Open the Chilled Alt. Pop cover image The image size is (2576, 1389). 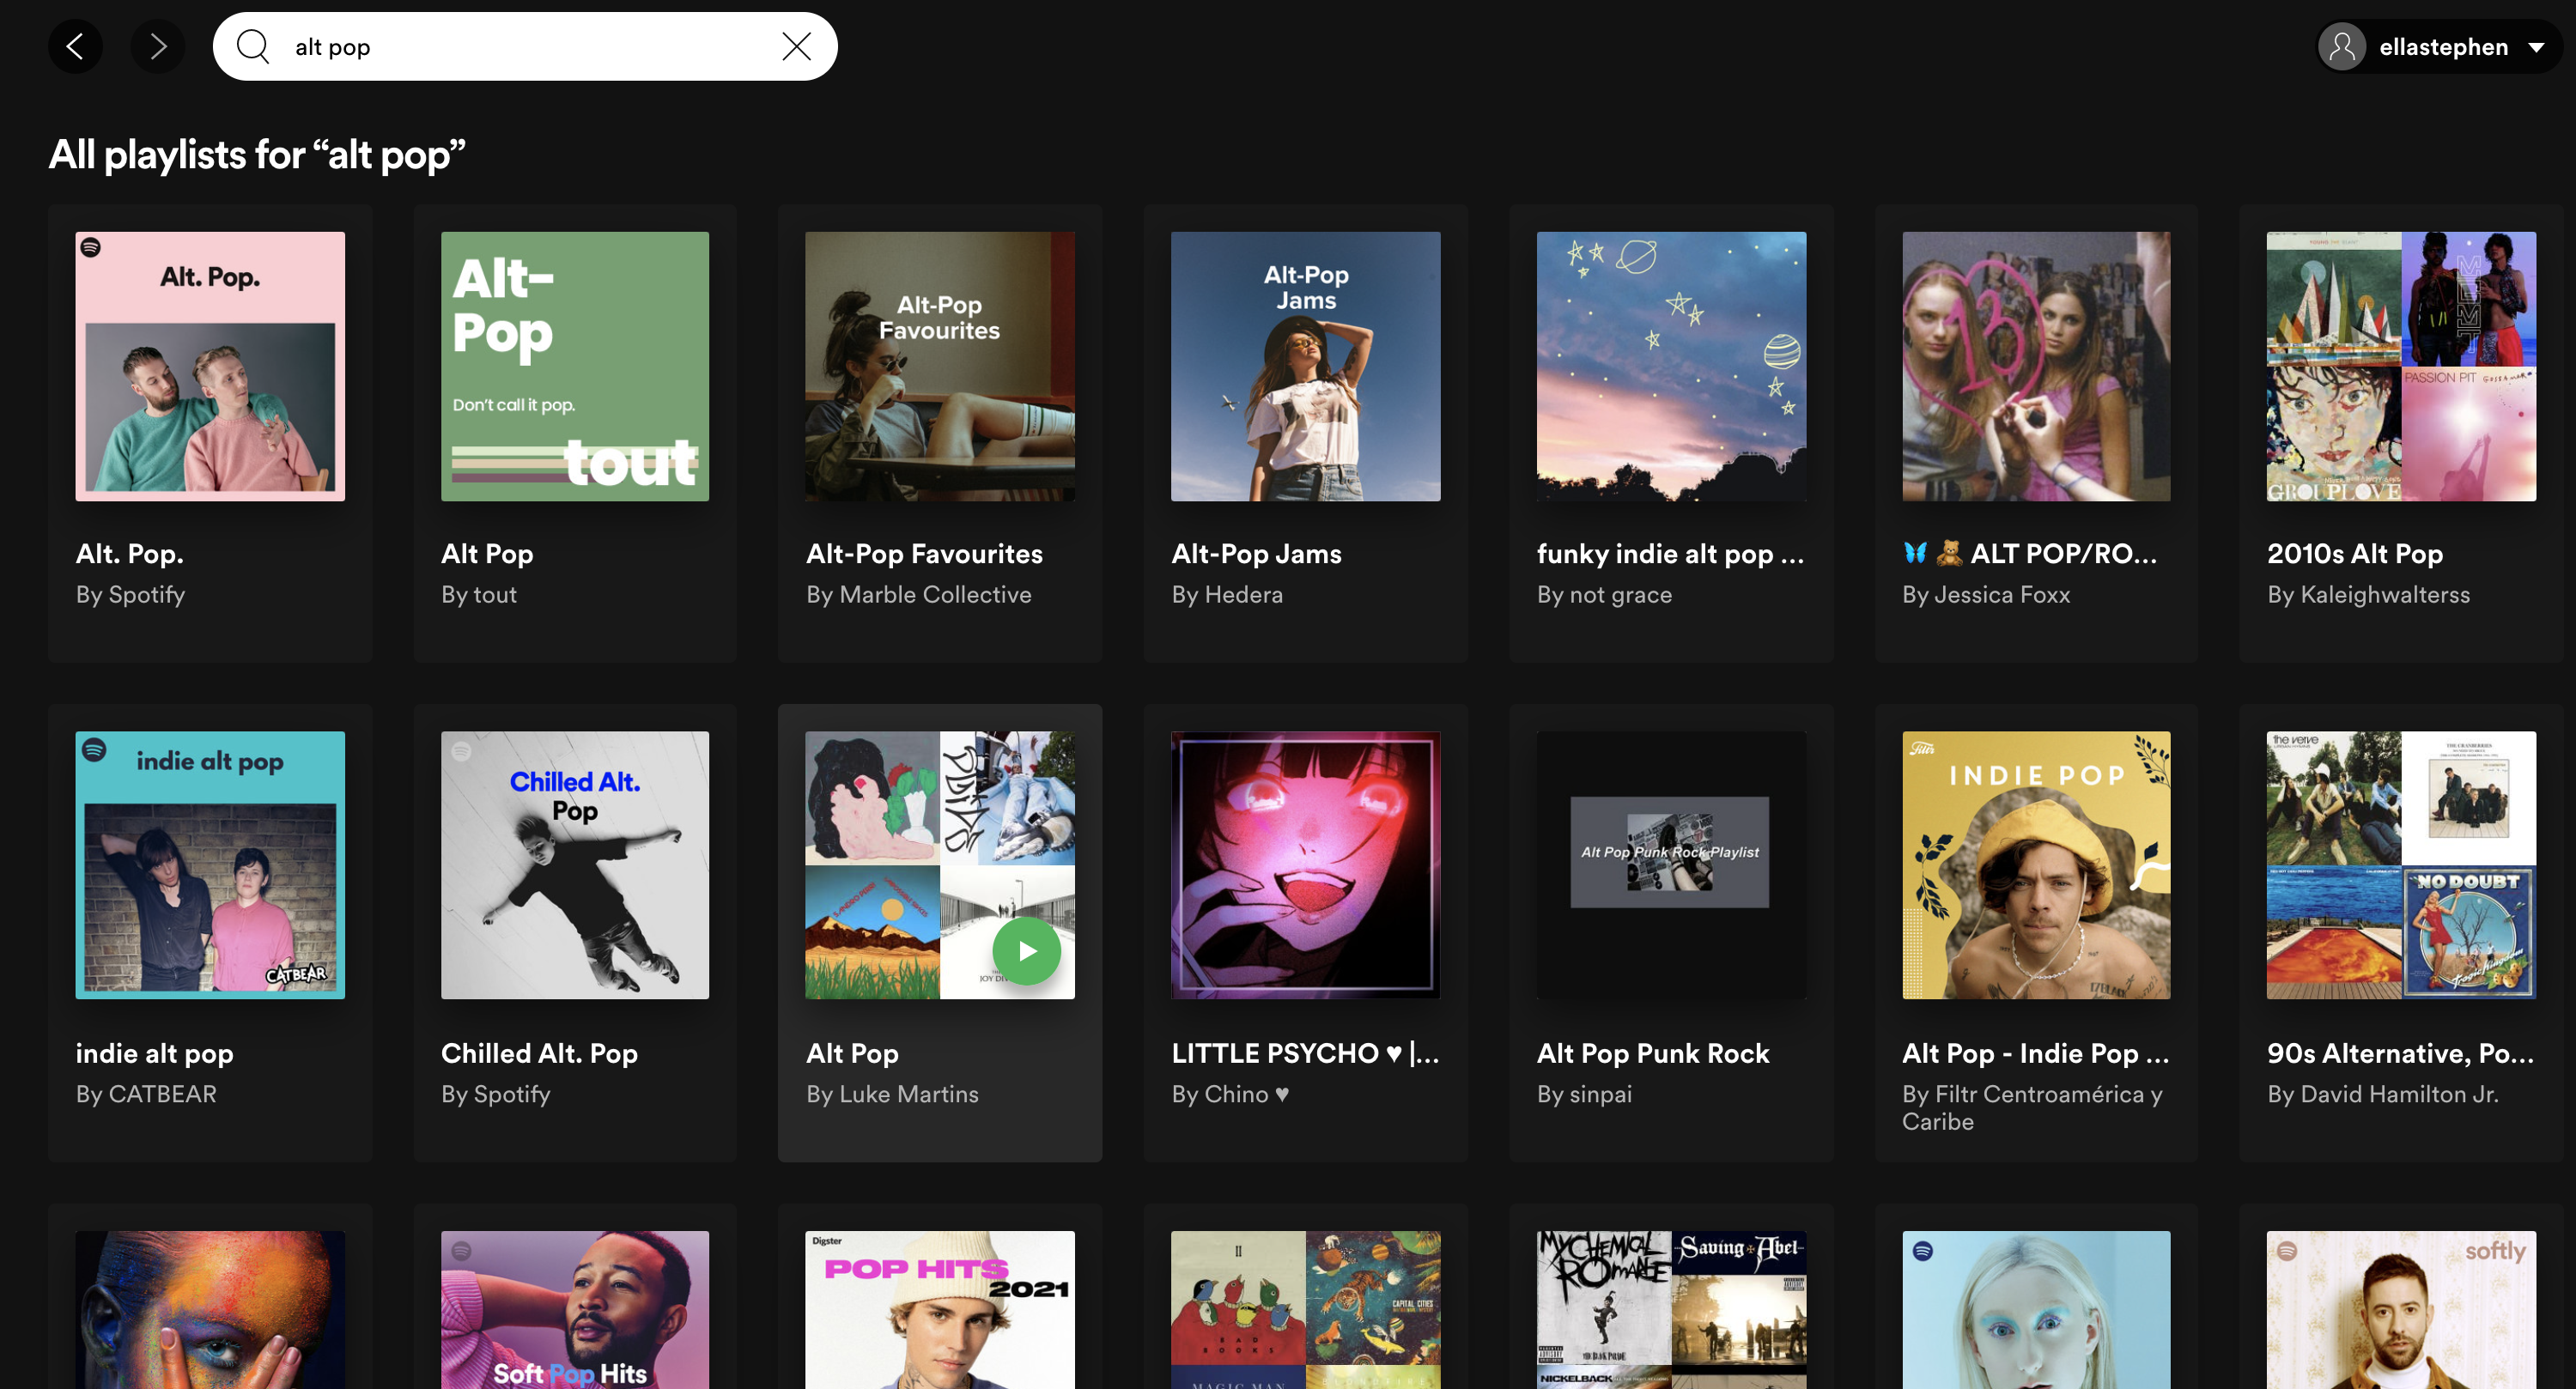click(575, 865)
